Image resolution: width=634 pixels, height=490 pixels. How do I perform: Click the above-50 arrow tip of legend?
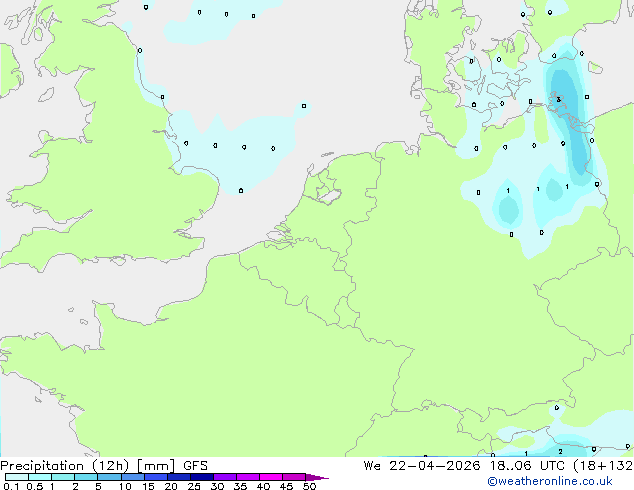317,477
